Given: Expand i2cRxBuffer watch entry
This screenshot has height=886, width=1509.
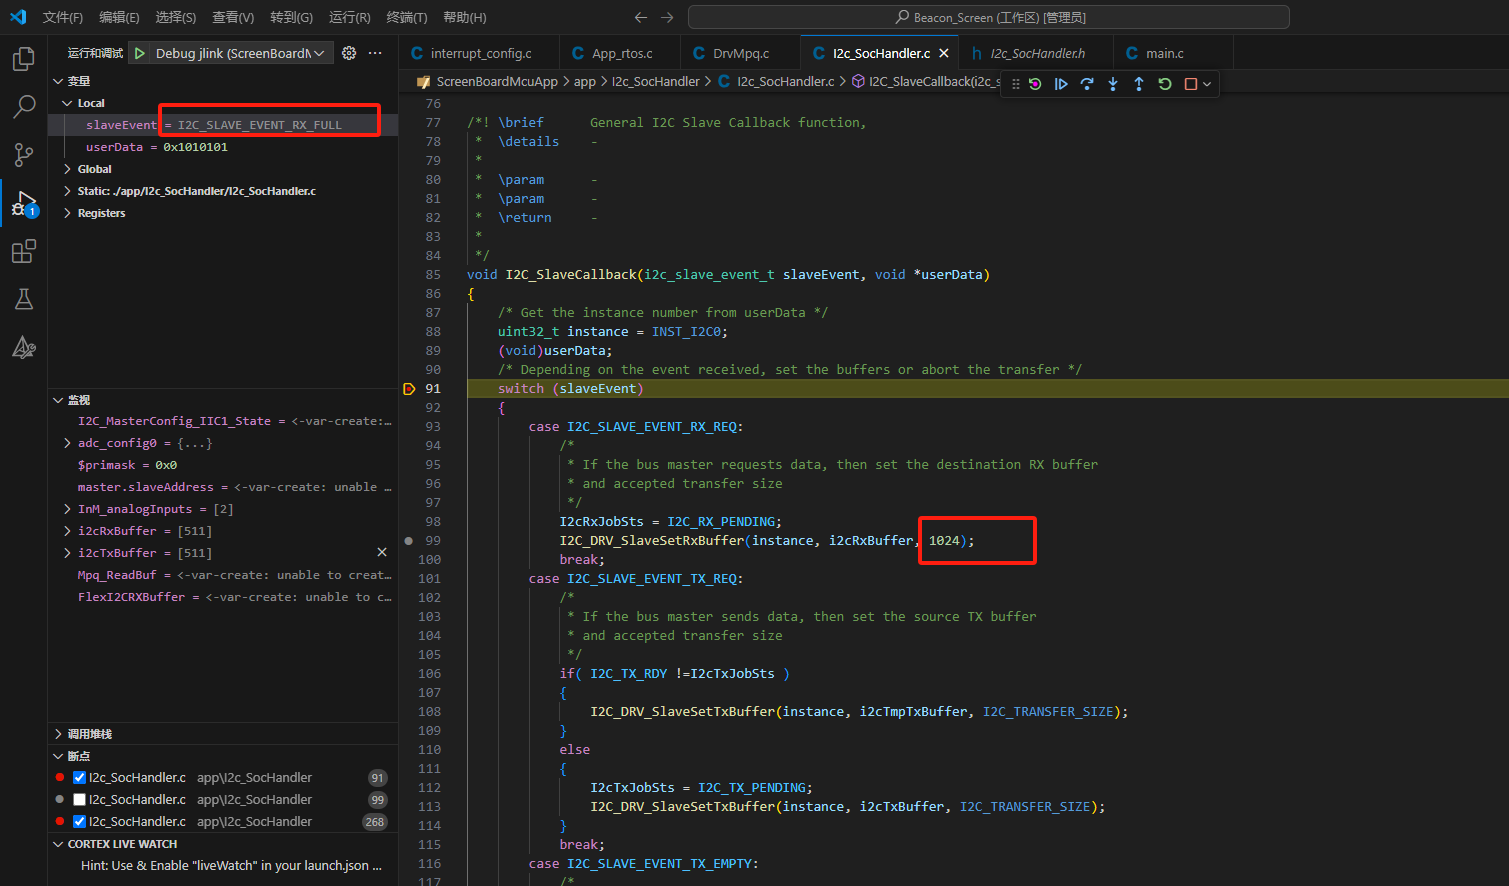Looking at the screenshot, I should tap(67, 531).
